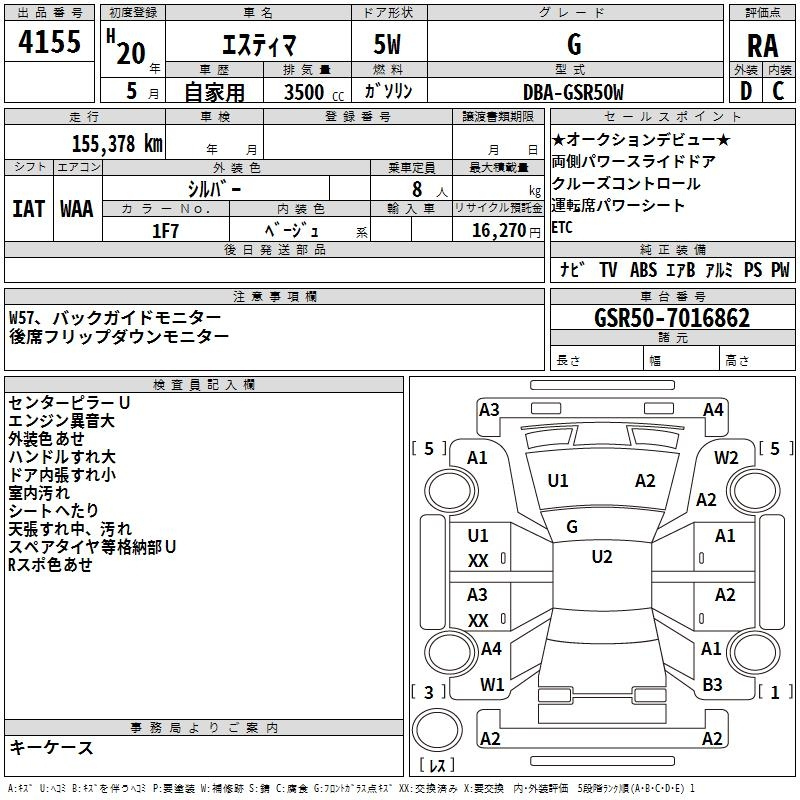Select the B3 mark on the diagram
This screenshot has width=800, height=800.
(712, 685)
